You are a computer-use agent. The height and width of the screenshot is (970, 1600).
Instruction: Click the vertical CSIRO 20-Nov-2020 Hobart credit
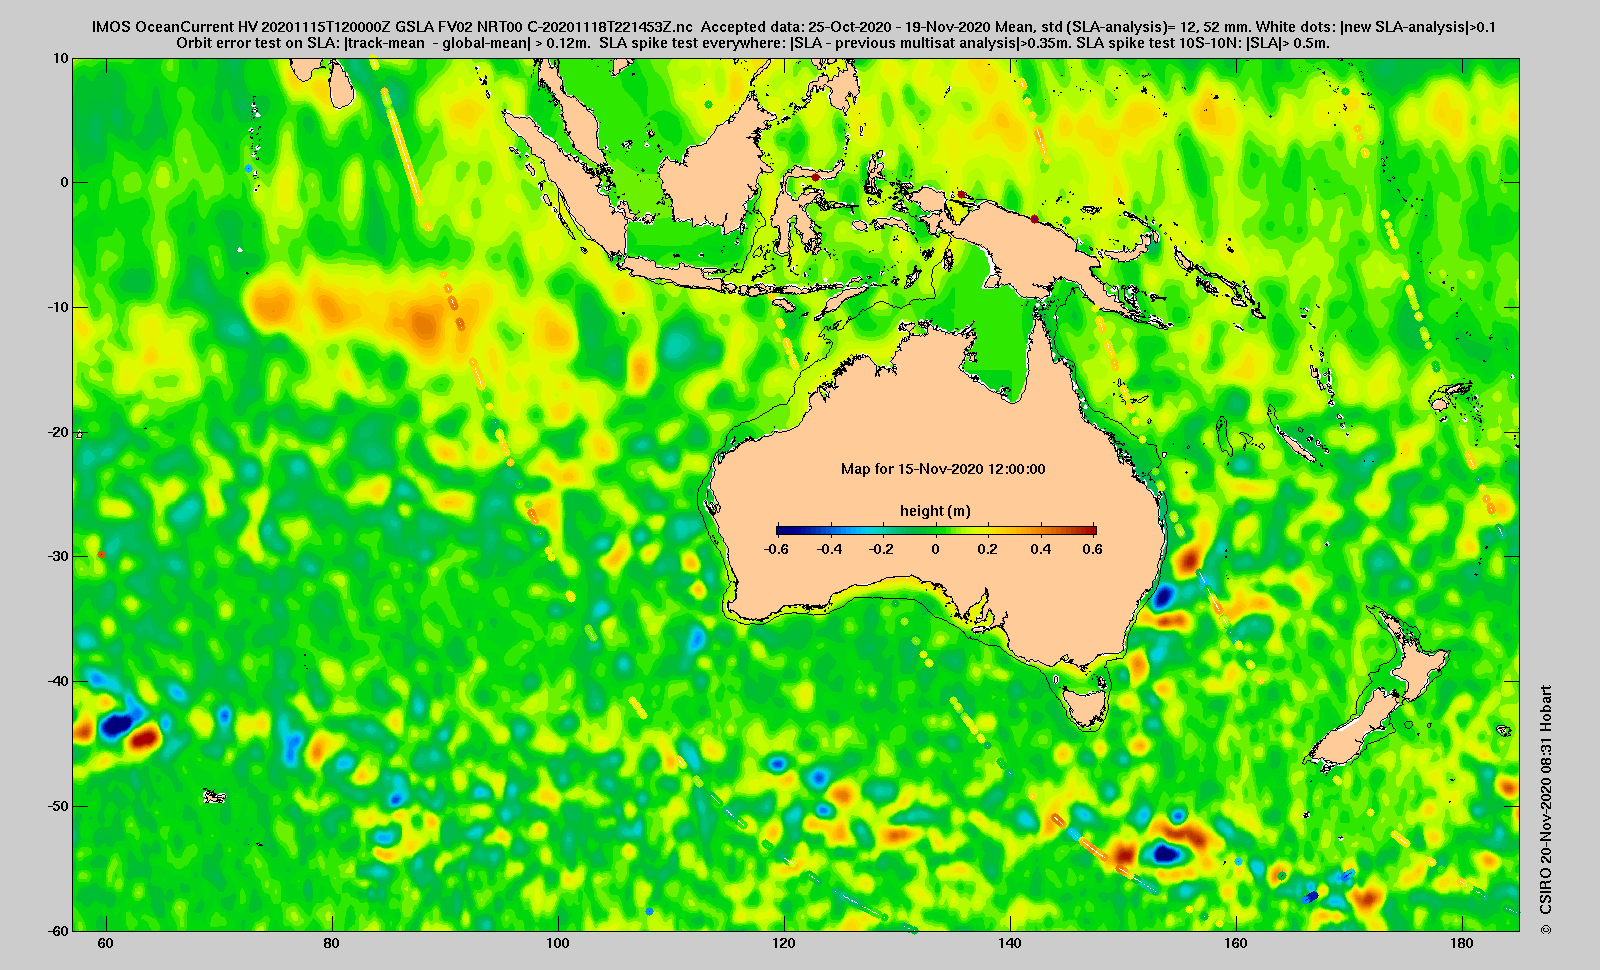1546,810
